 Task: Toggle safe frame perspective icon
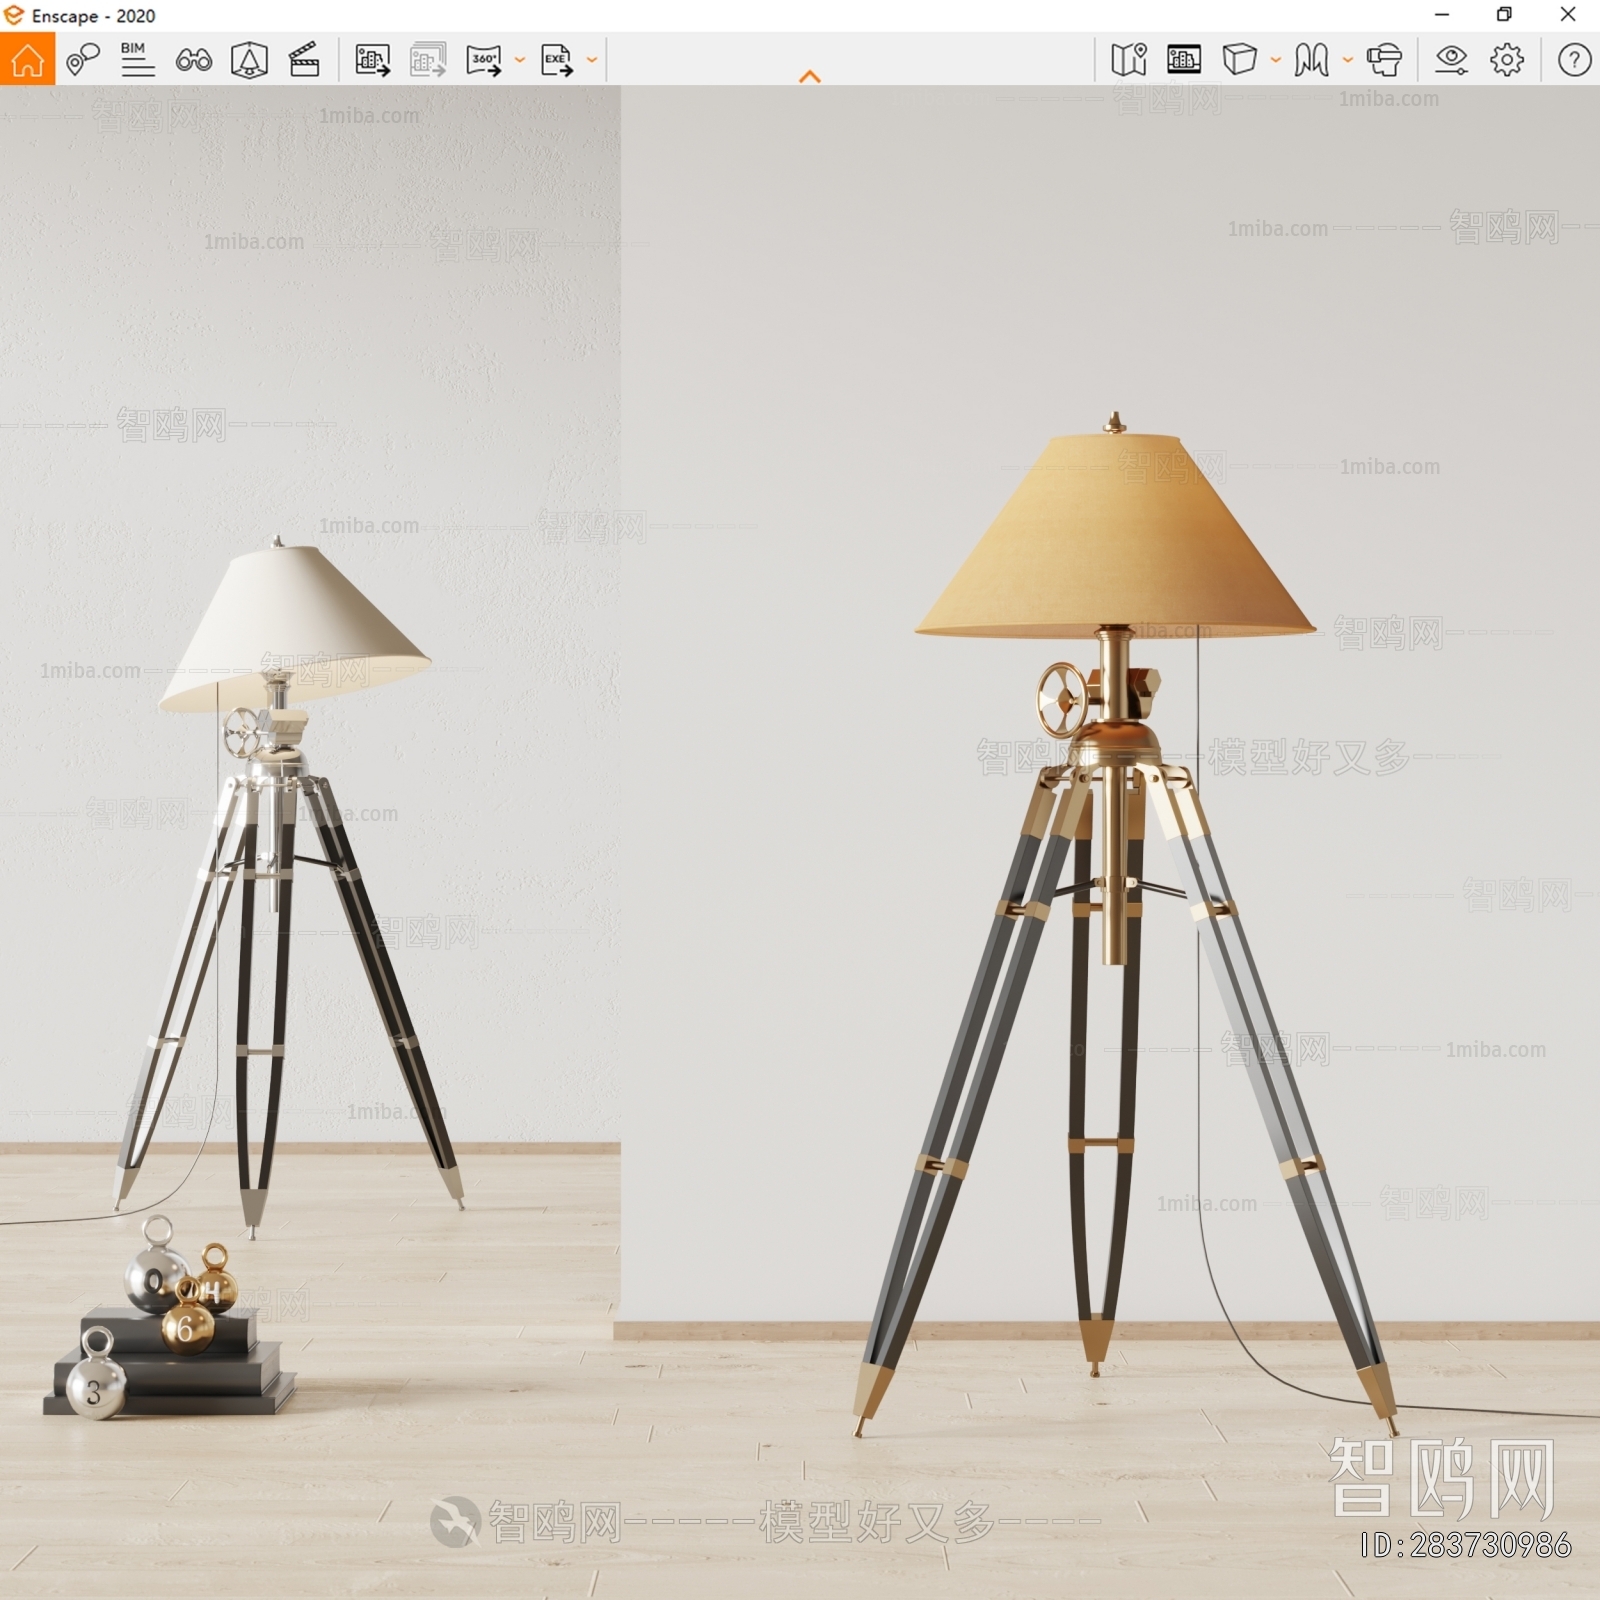[x=249, y=60]
